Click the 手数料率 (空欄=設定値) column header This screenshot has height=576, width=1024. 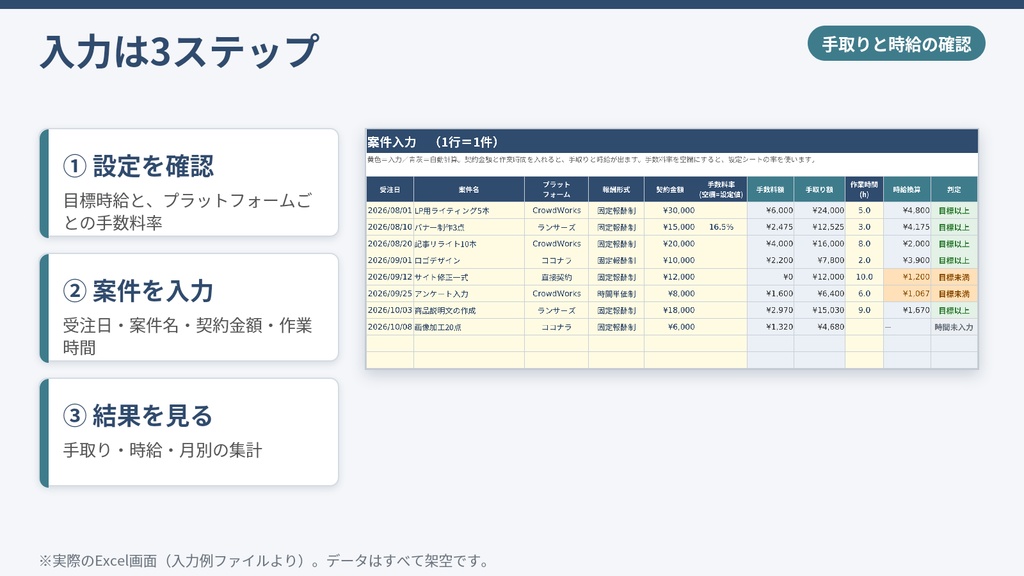pyautogui.click(x=721, y=189)
